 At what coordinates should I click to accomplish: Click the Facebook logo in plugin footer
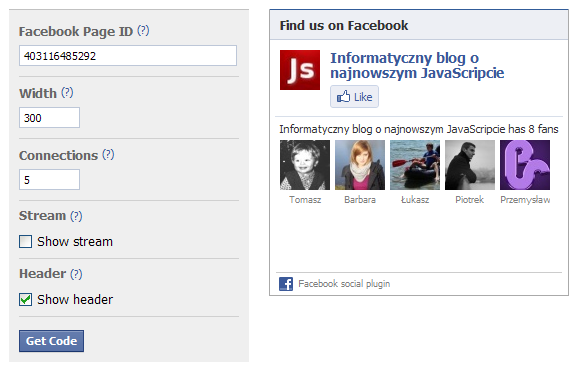pos(286,284)
